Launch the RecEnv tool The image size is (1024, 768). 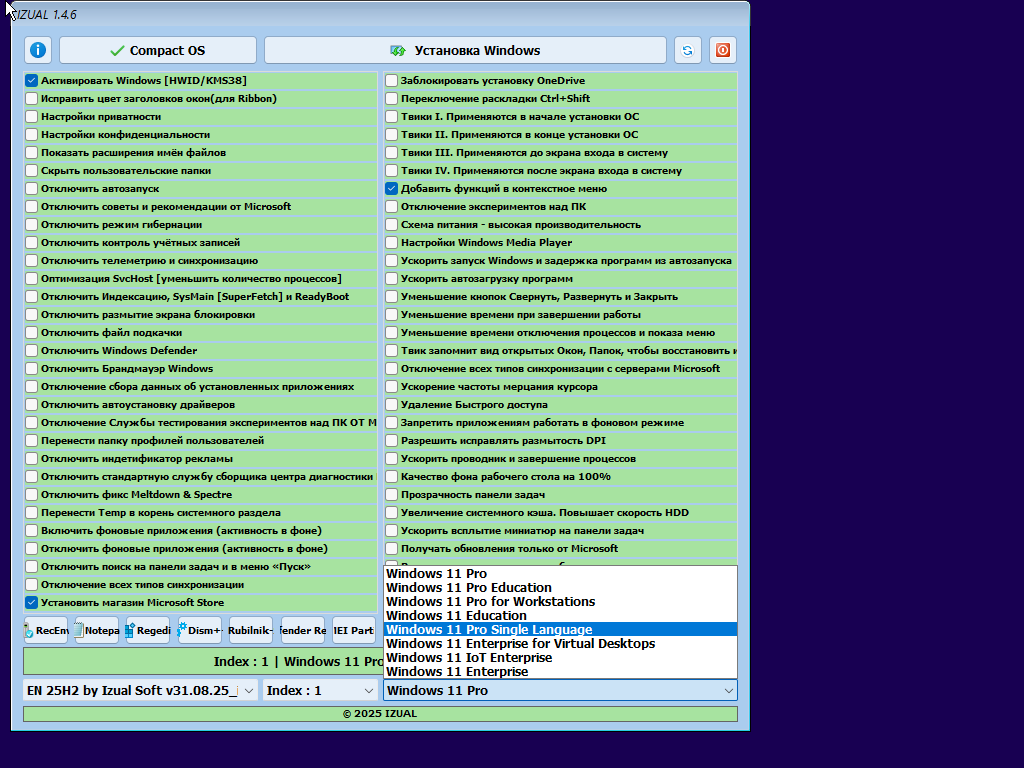[x=46, y=630]
